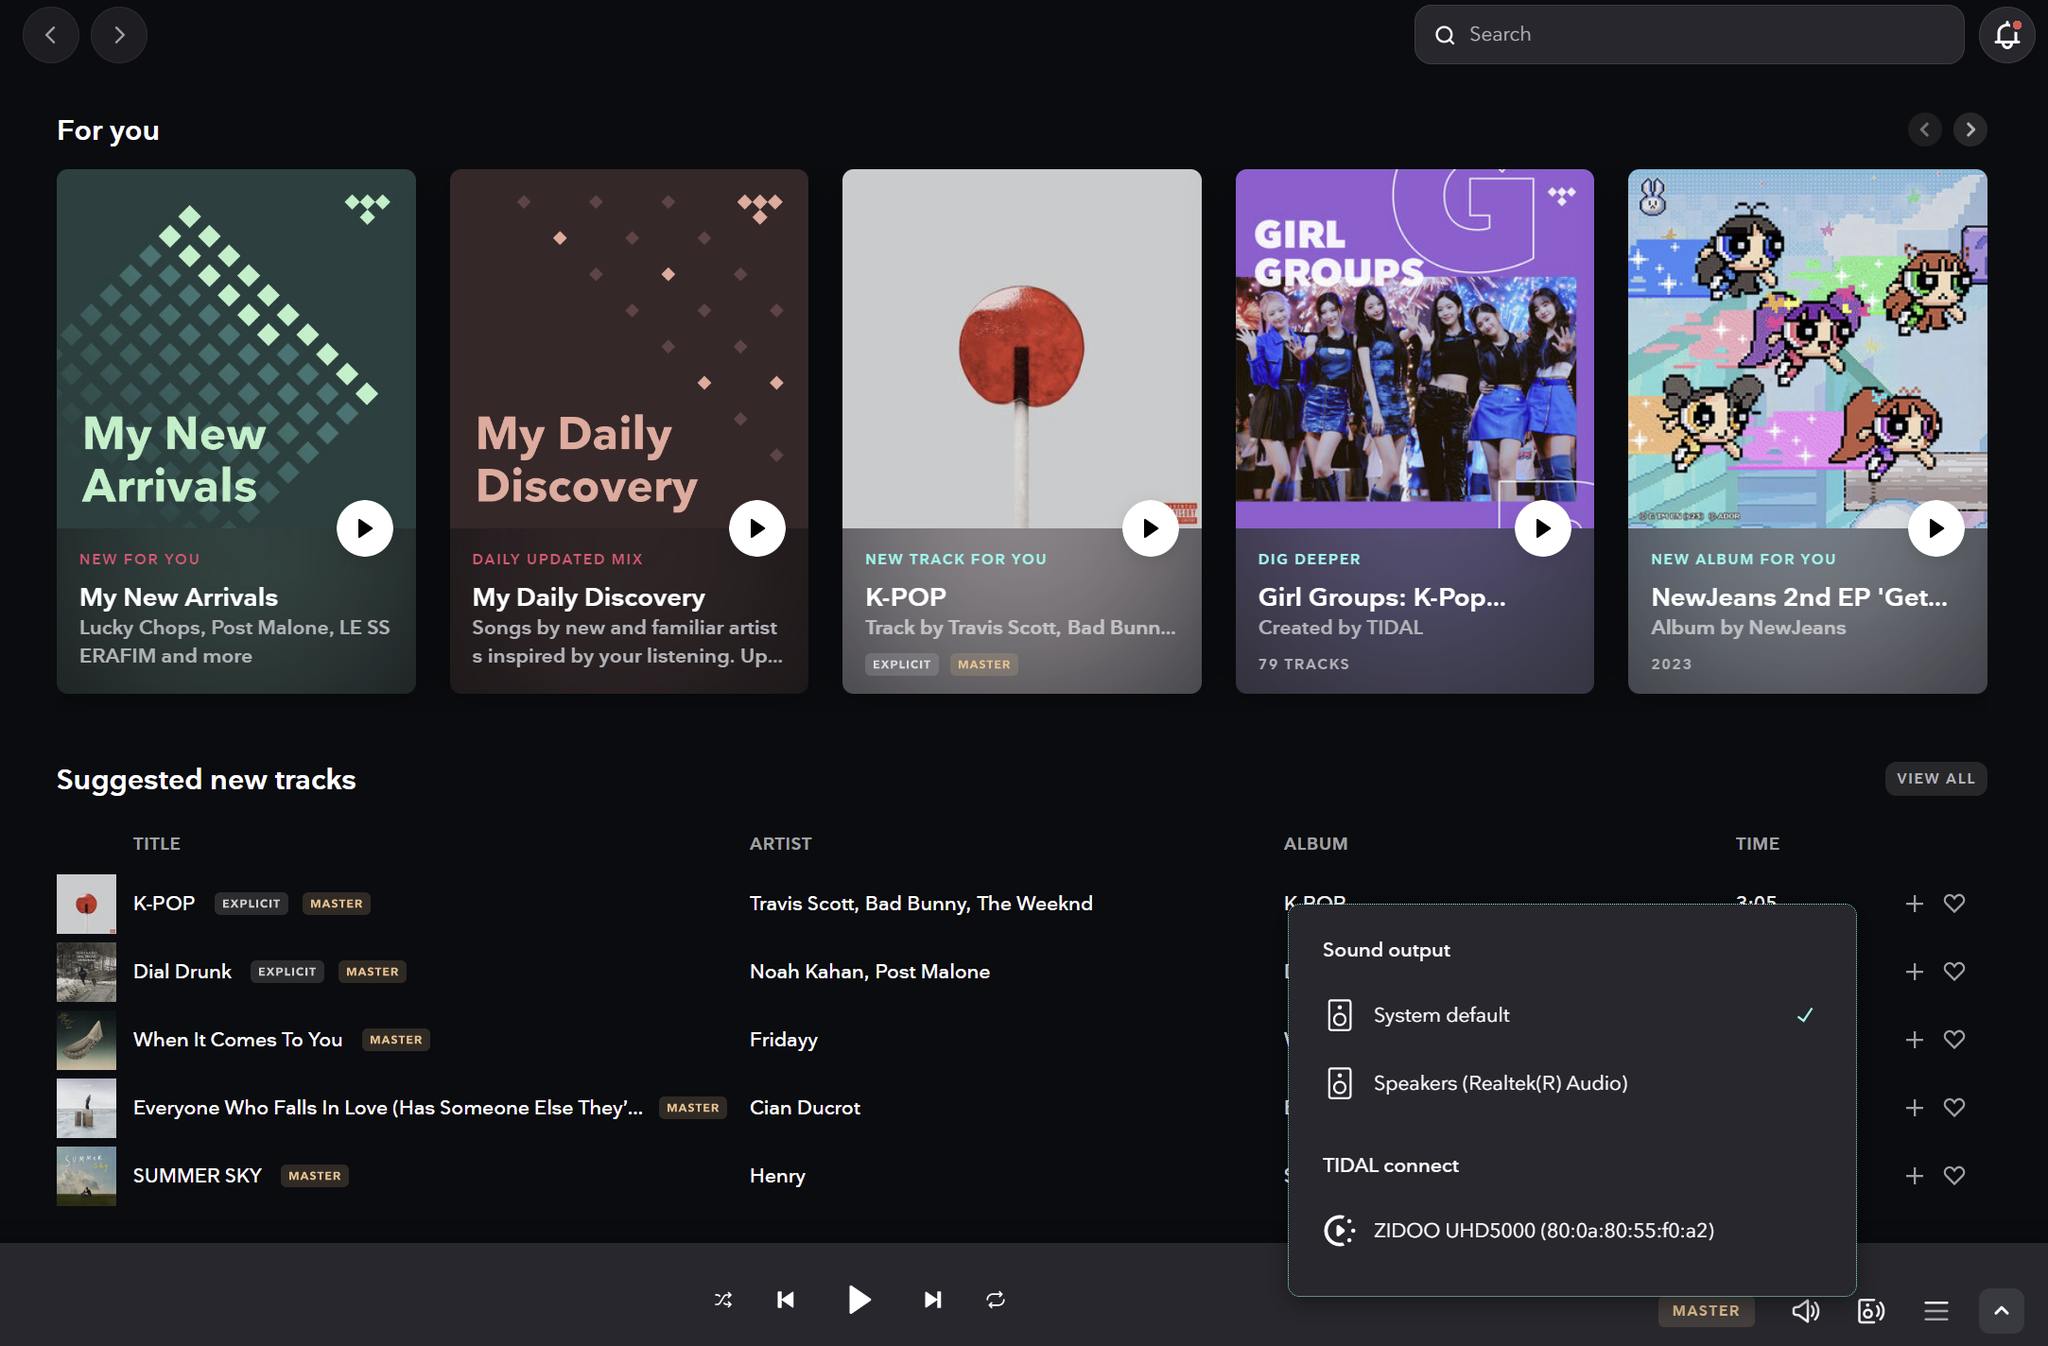Select Speakers (Realtek(R) Audio) output
The image size is (2048, 1346).
click(x=1572, y=1083)
